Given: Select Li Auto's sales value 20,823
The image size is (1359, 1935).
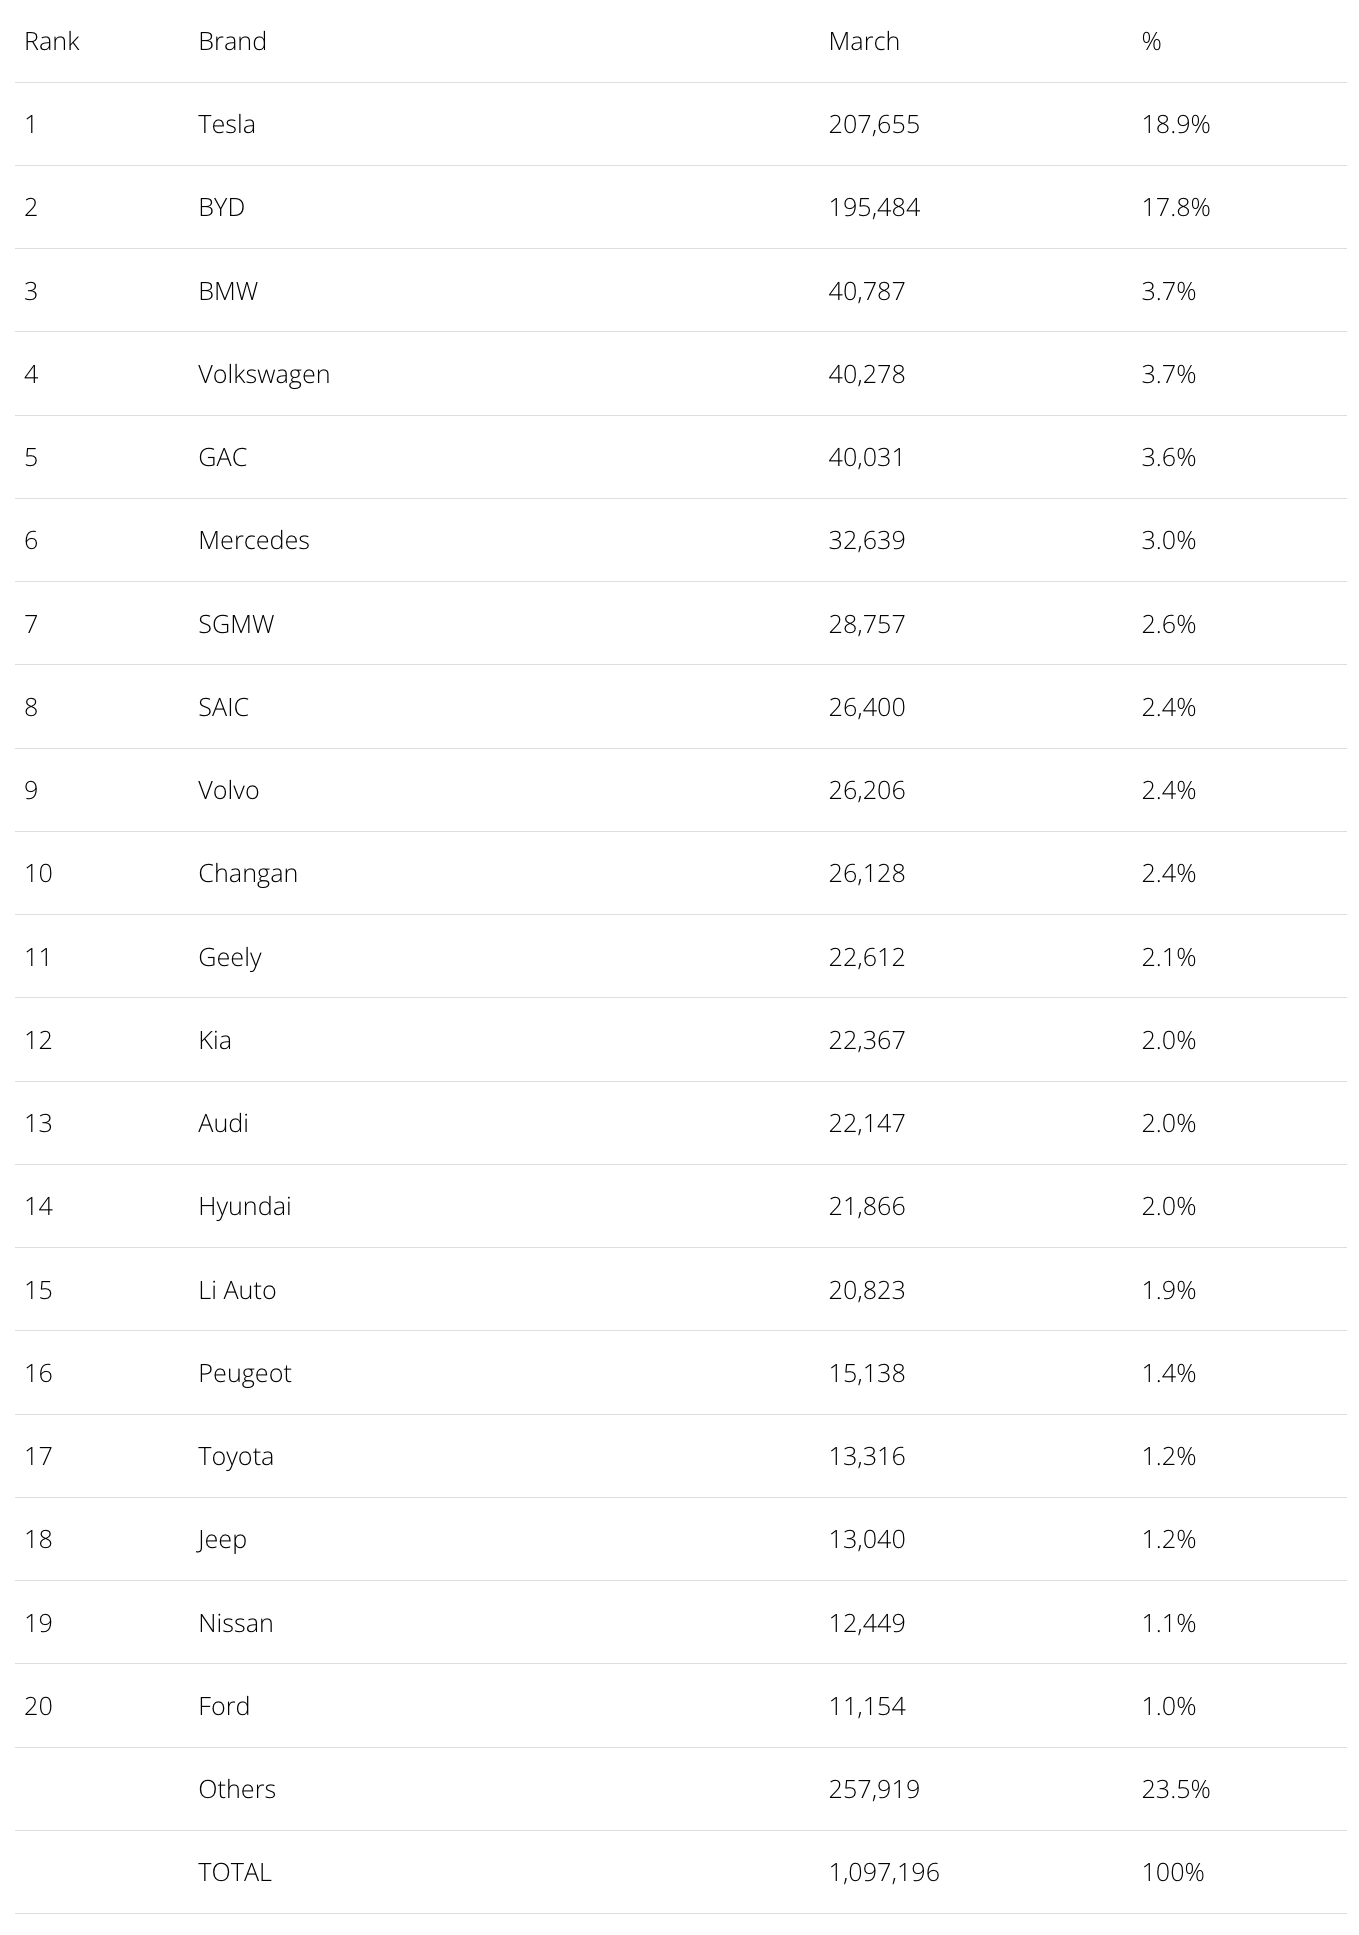Looking at the screenshot, I should tap(867, 1290).
